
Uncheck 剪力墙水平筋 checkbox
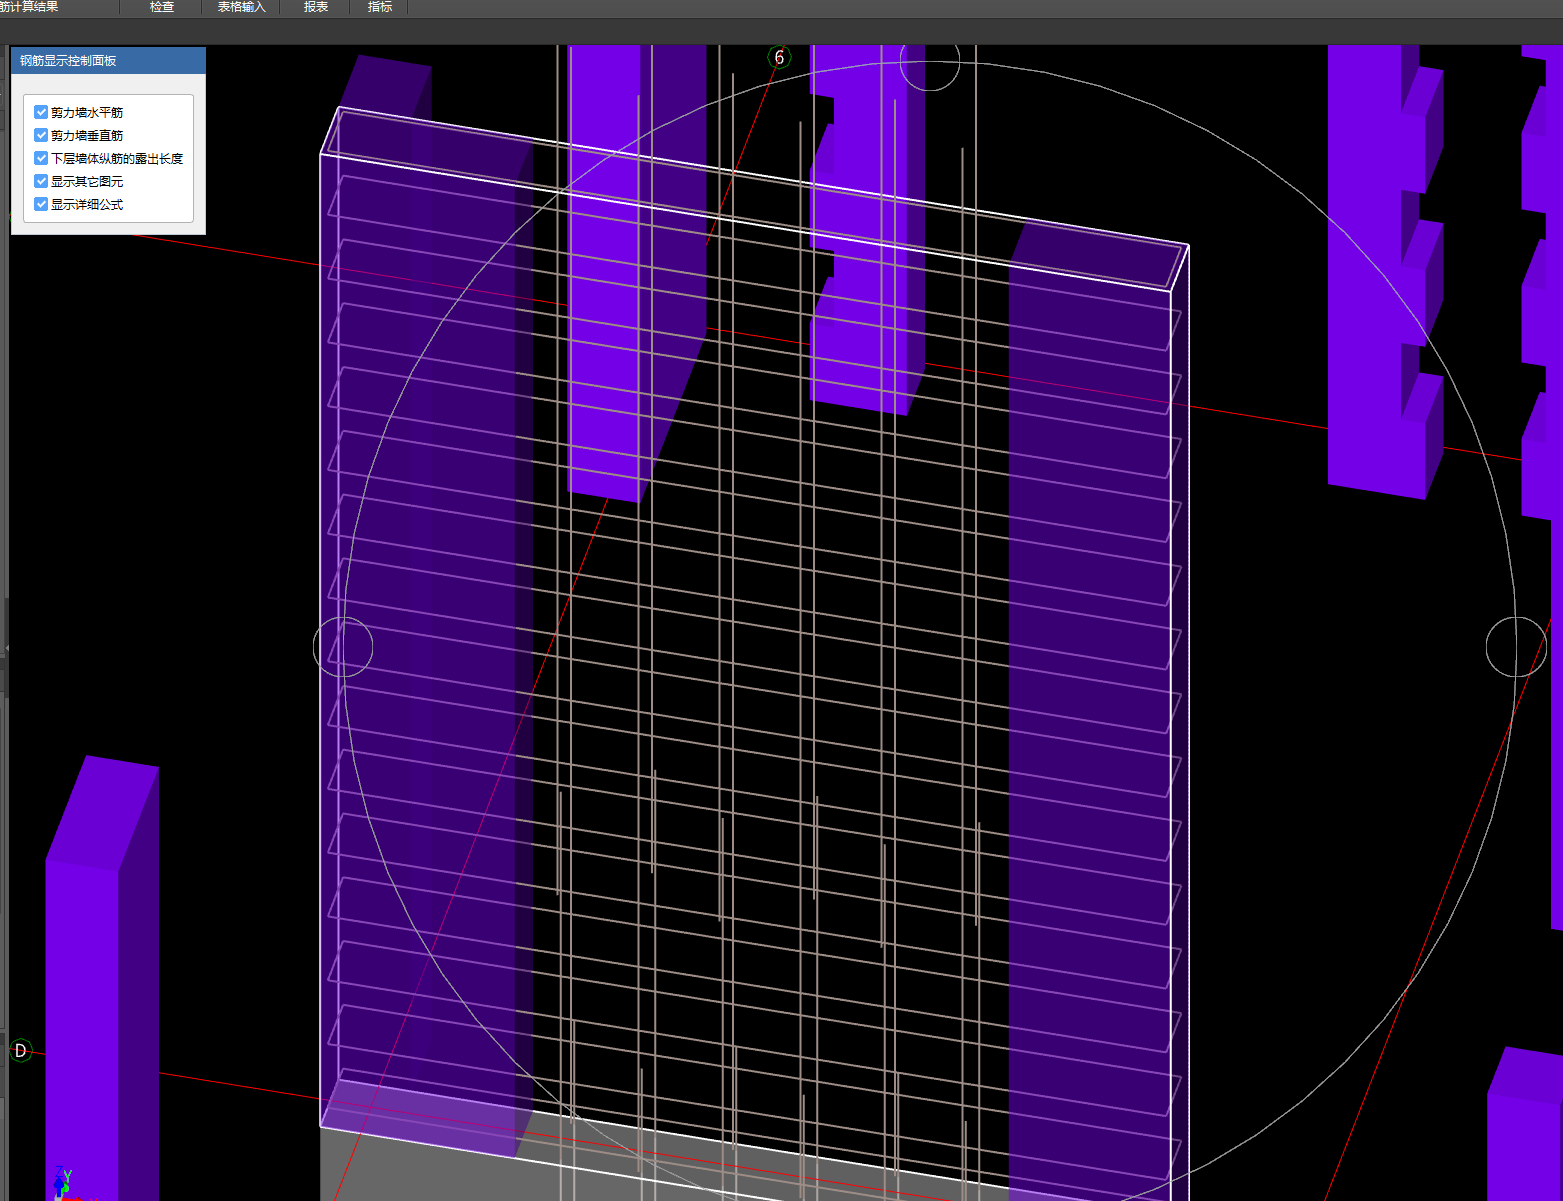41,112
